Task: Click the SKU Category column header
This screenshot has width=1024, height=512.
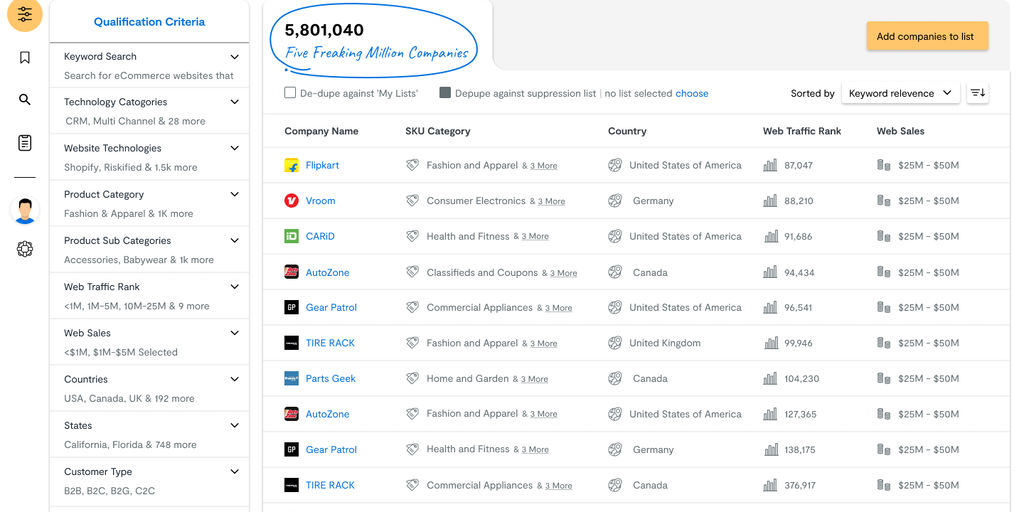Action: point(438,131)
